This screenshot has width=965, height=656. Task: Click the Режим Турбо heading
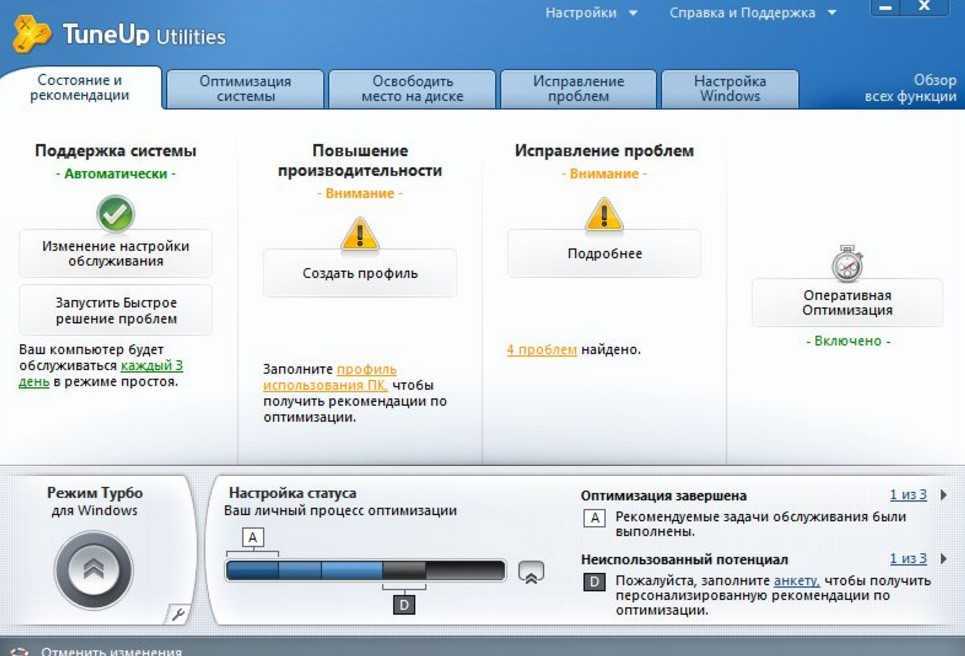(95, 492)
